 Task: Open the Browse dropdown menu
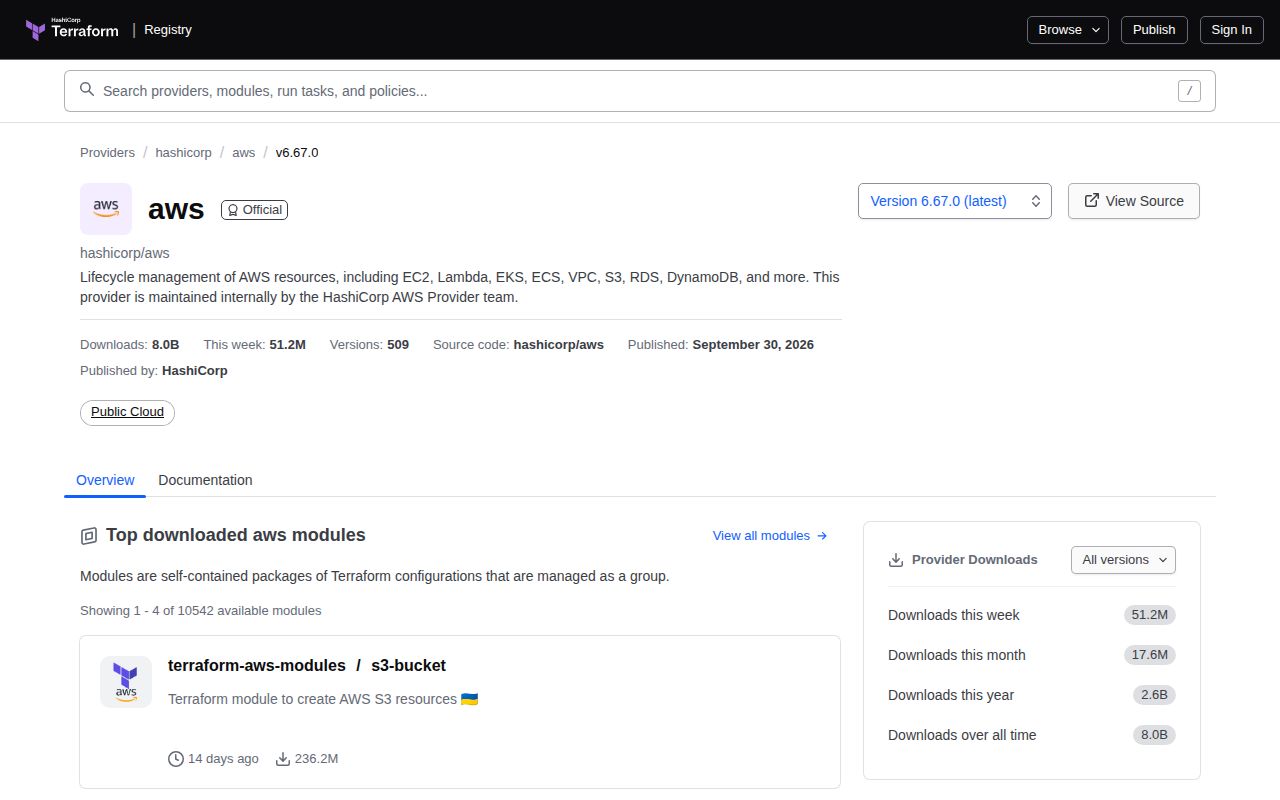pos(1068,30)
